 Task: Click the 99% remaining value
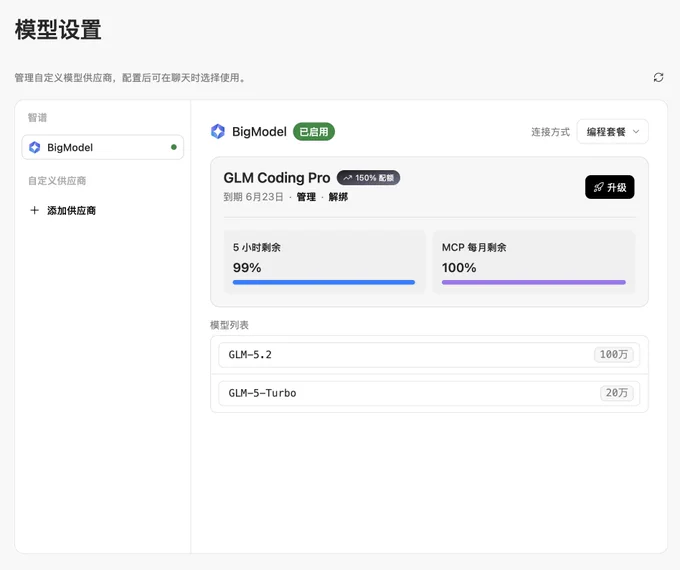click(x=247, y=268)
